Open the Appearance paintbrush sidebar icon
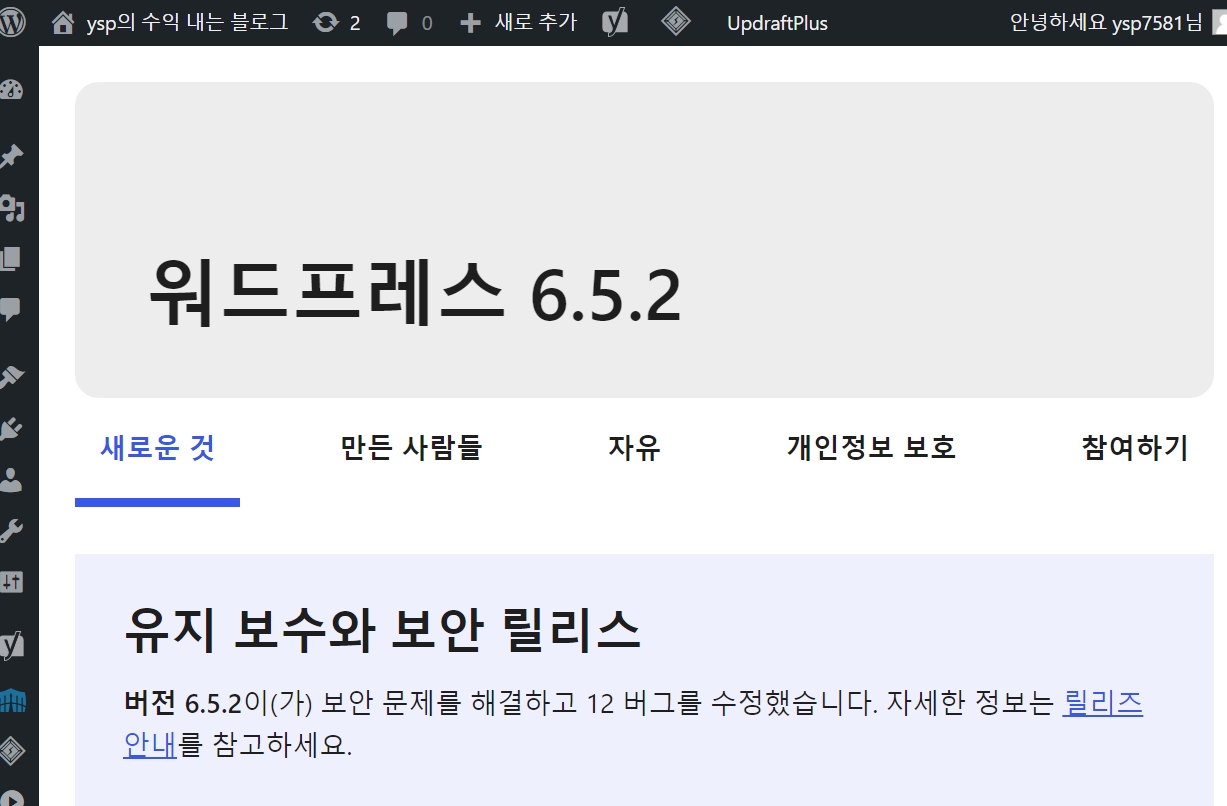 click(11, 376)
